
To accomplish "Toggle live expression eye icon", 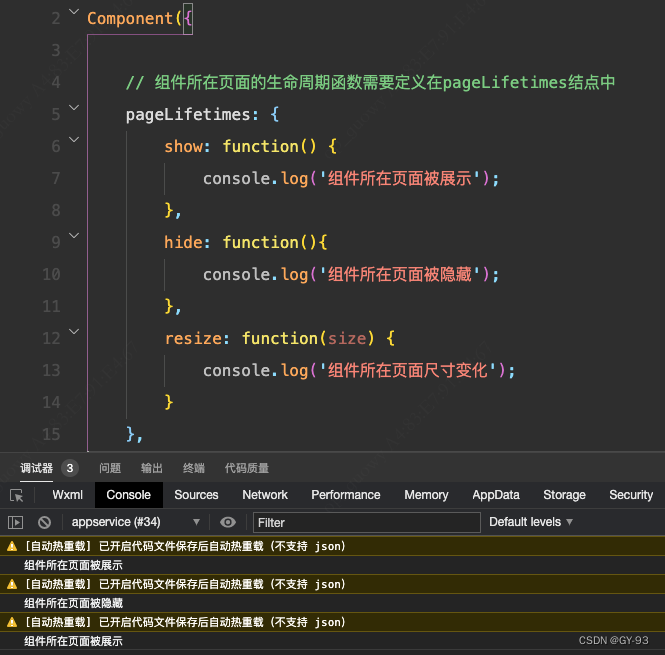I will point(228,522).
